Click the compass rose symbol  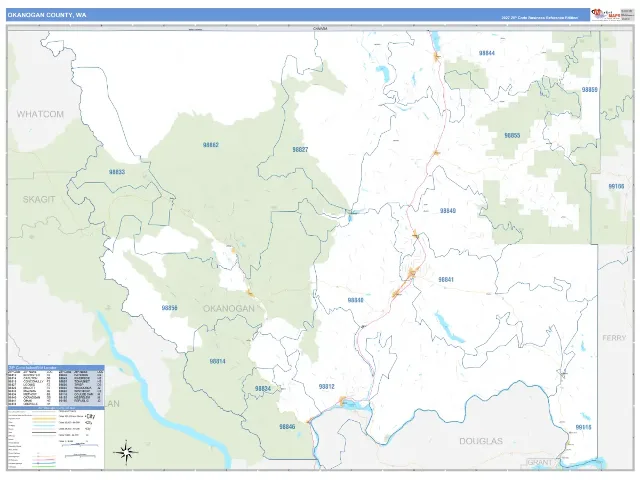click(126, 452)
